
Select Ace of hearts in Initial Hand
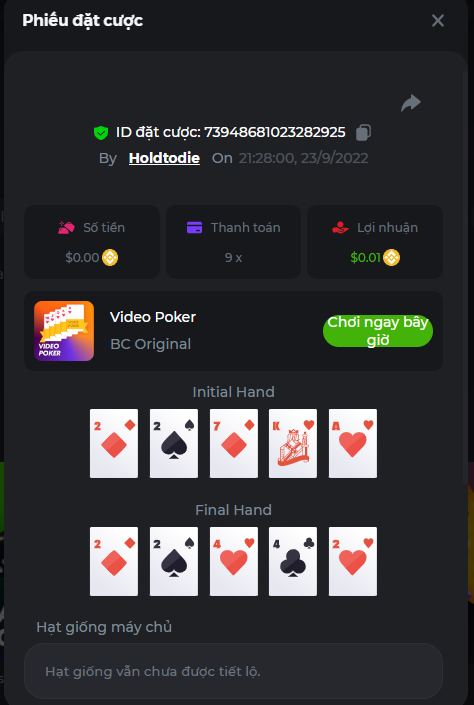click(353, 443)
